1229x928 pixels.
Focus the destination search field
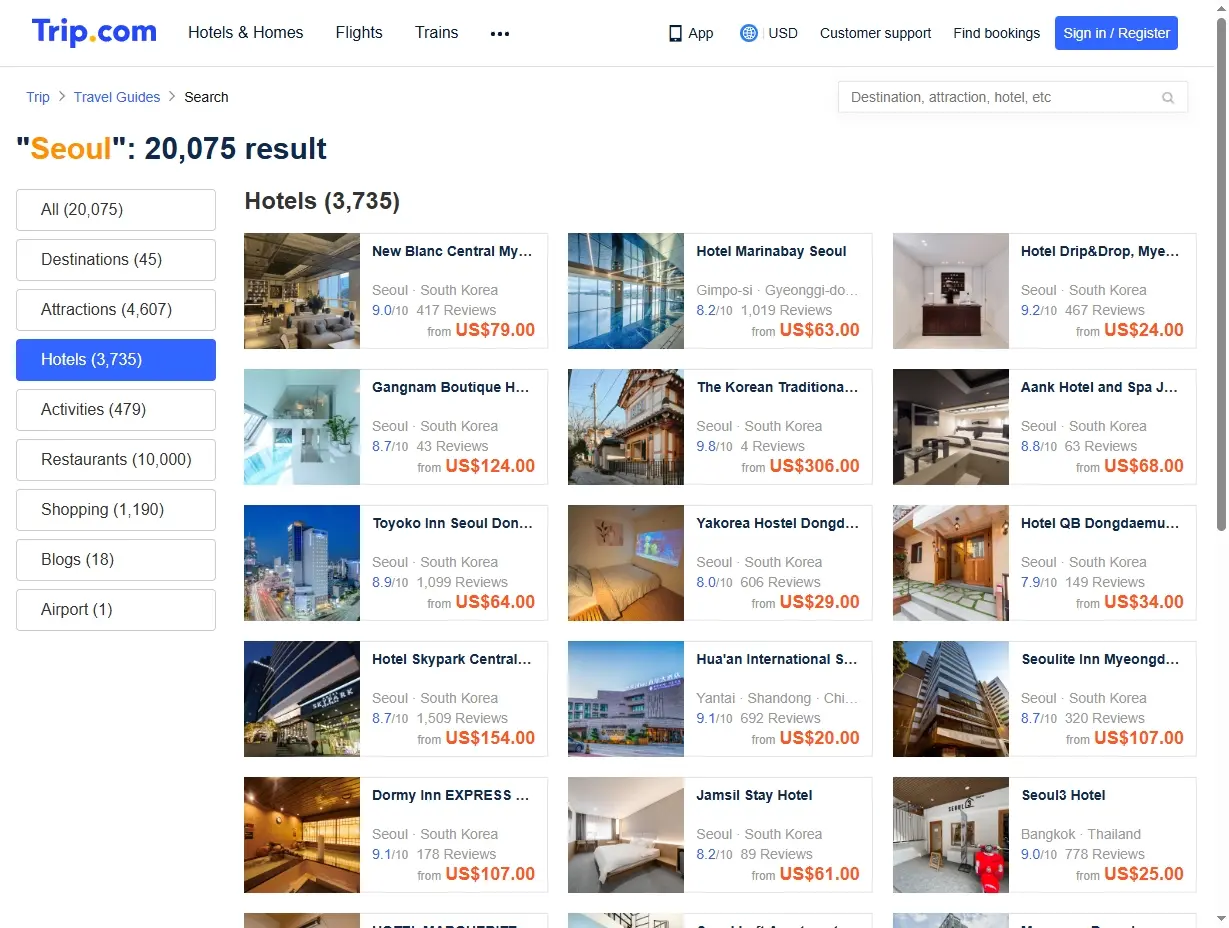coord(1012,97)
